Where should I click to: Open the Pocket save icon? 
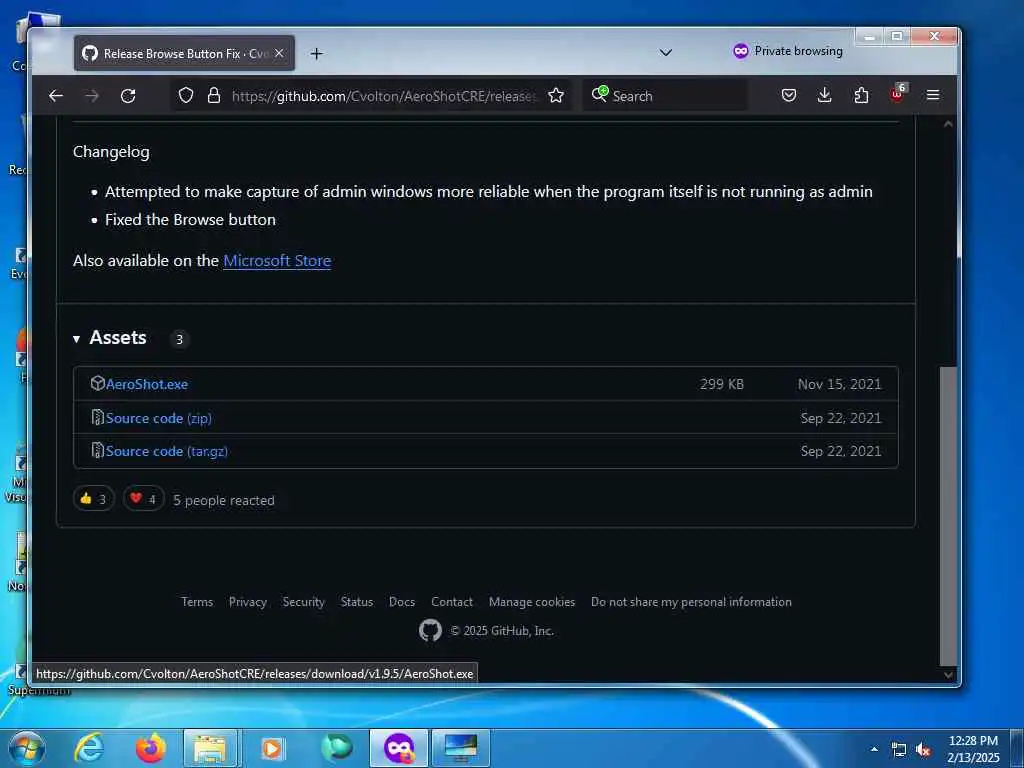click(x=789, y=95)
